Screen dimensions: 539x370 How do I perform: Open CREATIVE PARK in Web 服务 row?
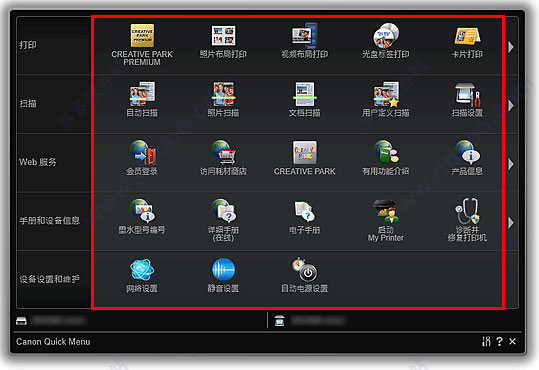[305, 152]
